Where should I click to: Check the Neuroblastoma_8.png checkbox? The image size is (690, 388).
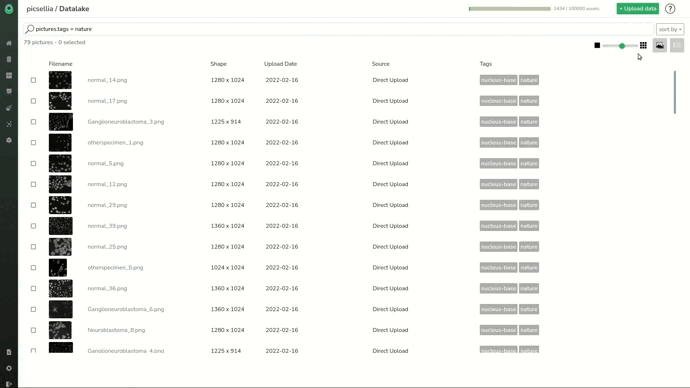coord(33,330)
